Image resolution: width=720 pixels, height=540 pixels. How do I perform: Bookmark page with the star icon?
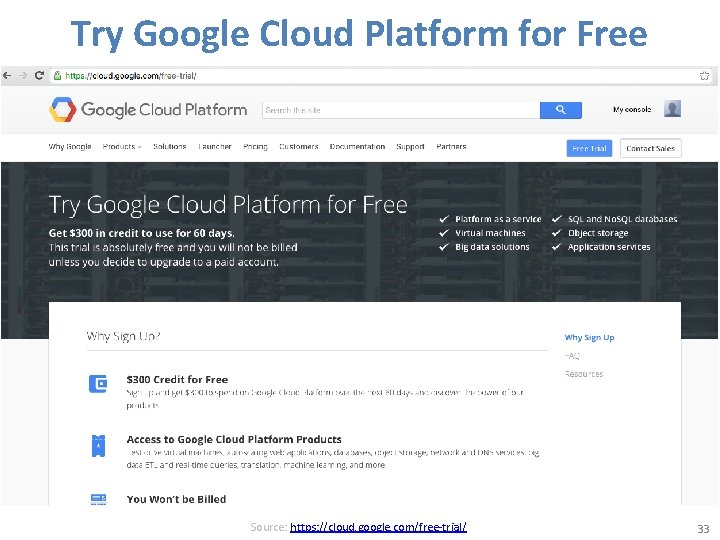pos(704,76)
